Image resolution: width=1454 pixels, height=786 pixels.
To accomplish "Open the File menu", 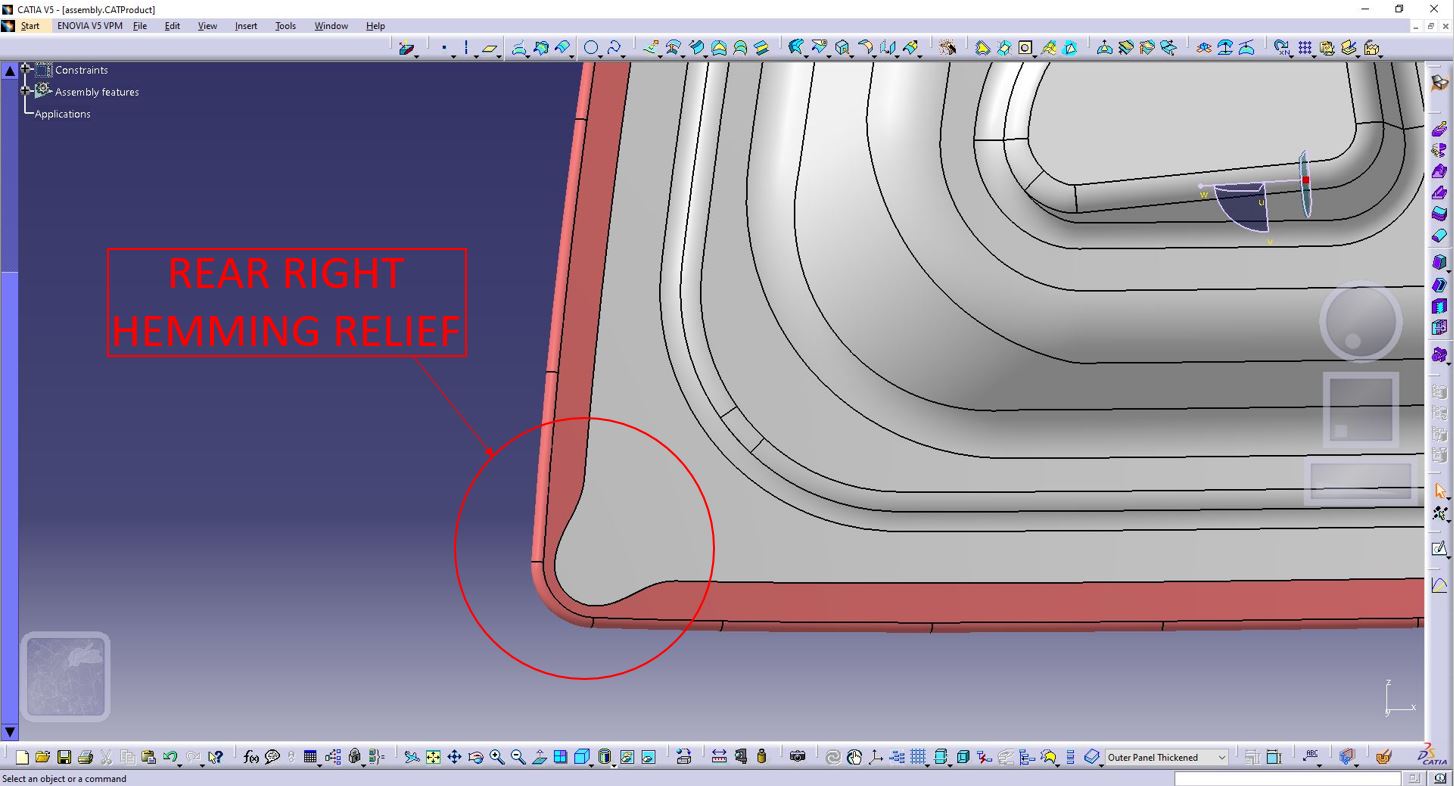I will [140, 26].
